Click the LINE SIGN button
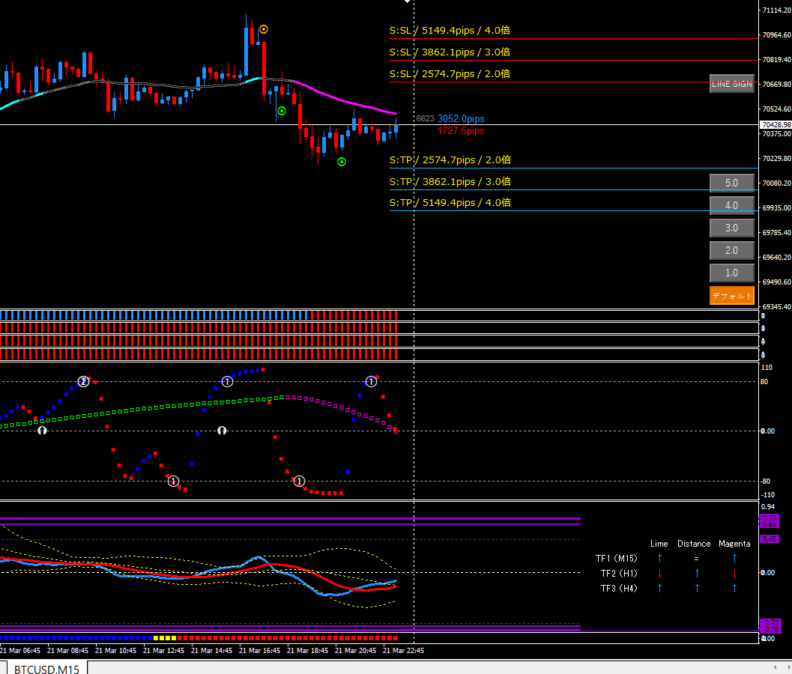Image resolution: width=792 pixels, height=674 pixels. (x=731, y=84)
